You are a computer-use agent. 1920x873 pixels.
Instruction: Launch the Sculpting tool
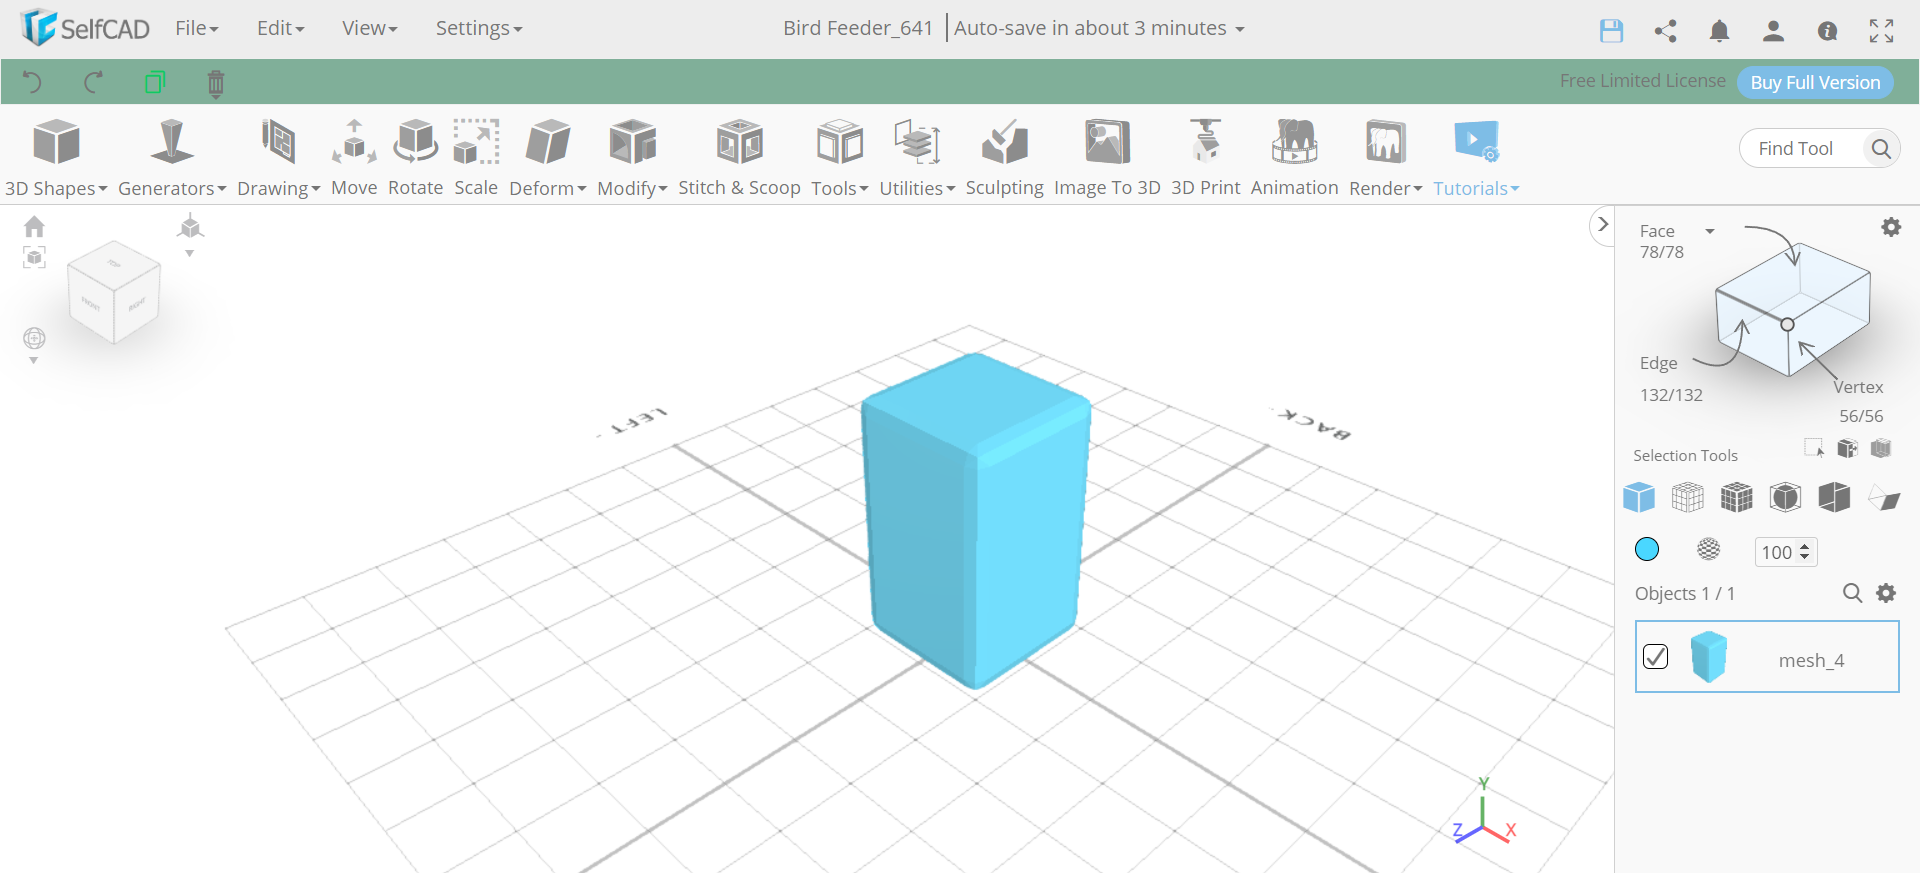coord(1004,158)
